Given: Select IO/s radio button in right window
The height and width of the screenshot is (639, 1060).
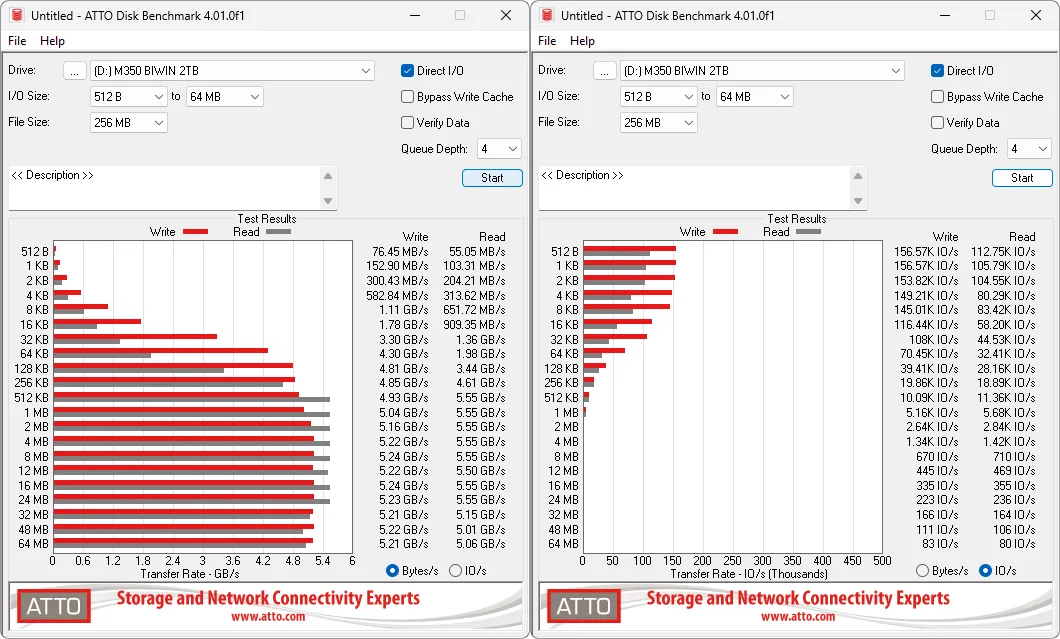Looking at the screenshot, I should [x=985, y=571].
